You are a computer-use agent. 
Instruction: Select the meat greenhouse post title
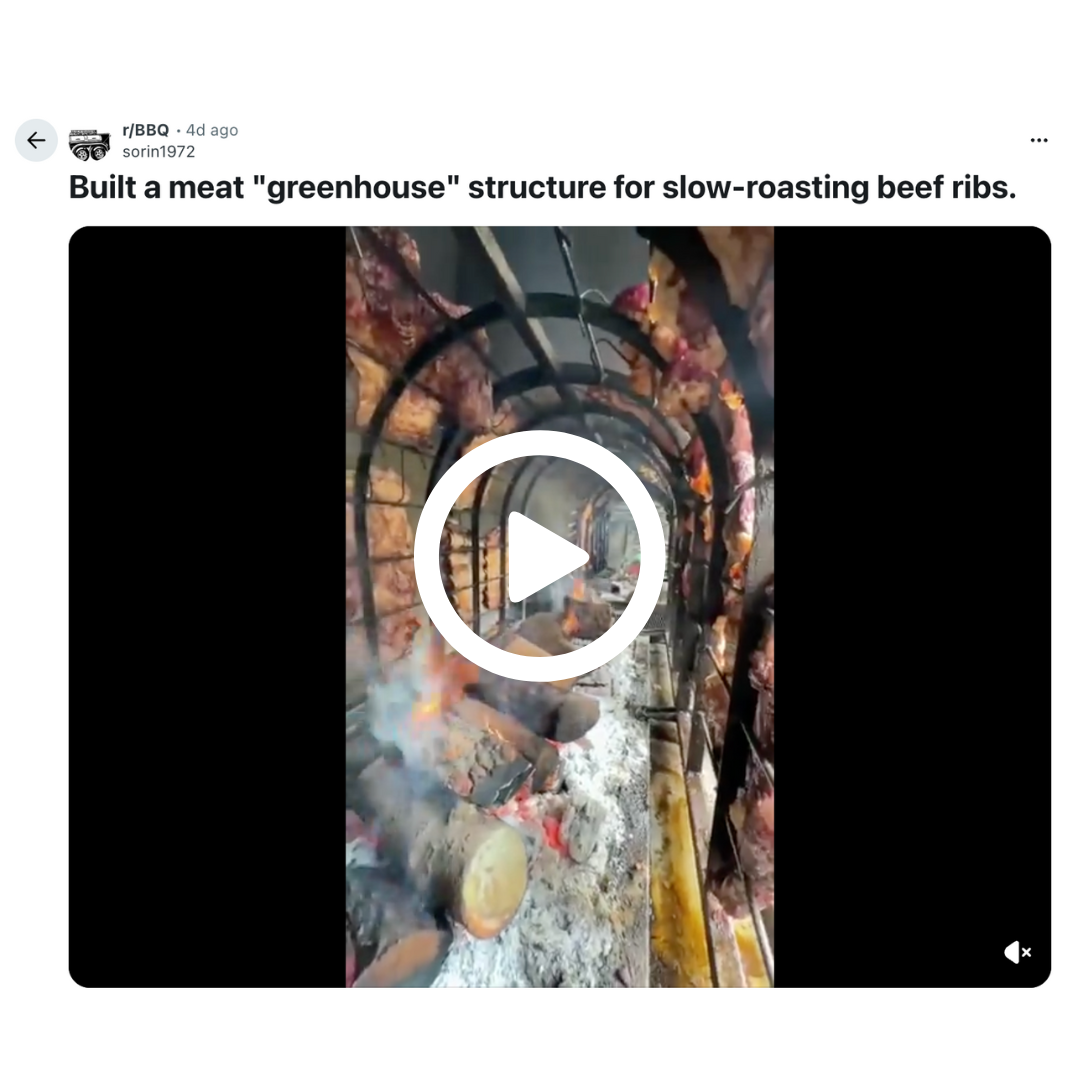point(542,187)
